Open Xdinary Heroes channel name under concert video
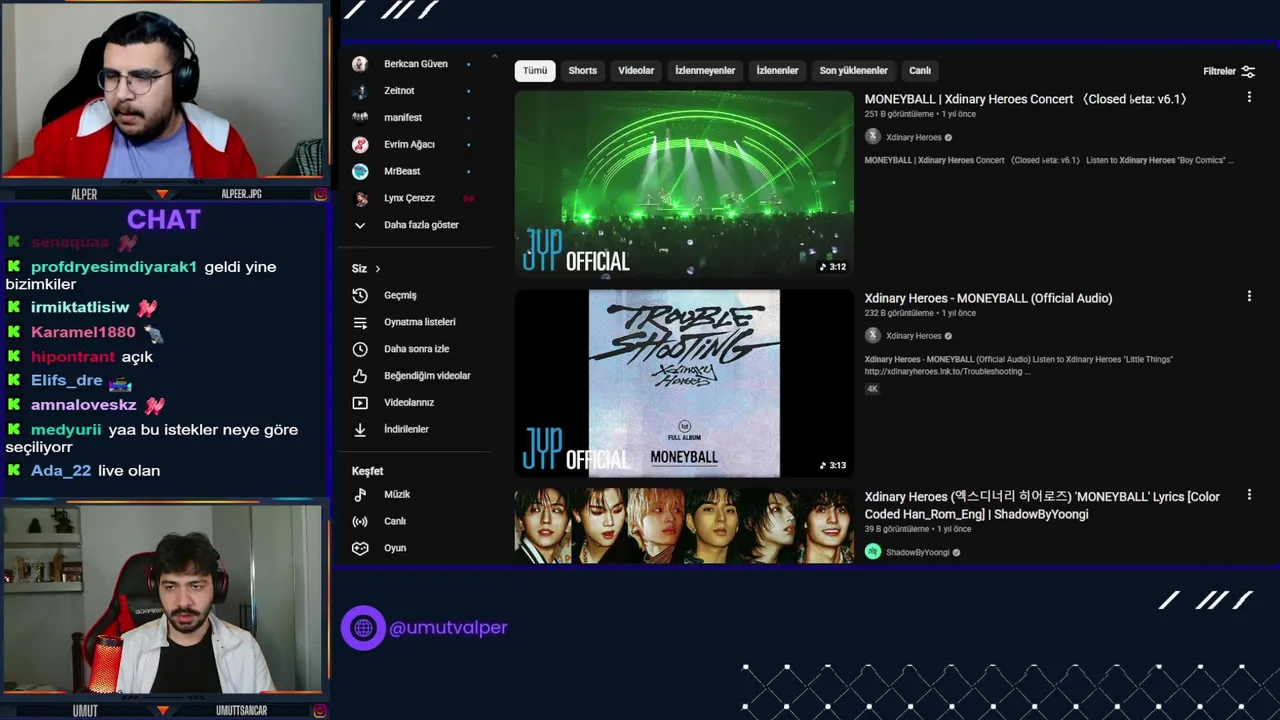 (914, 138)
